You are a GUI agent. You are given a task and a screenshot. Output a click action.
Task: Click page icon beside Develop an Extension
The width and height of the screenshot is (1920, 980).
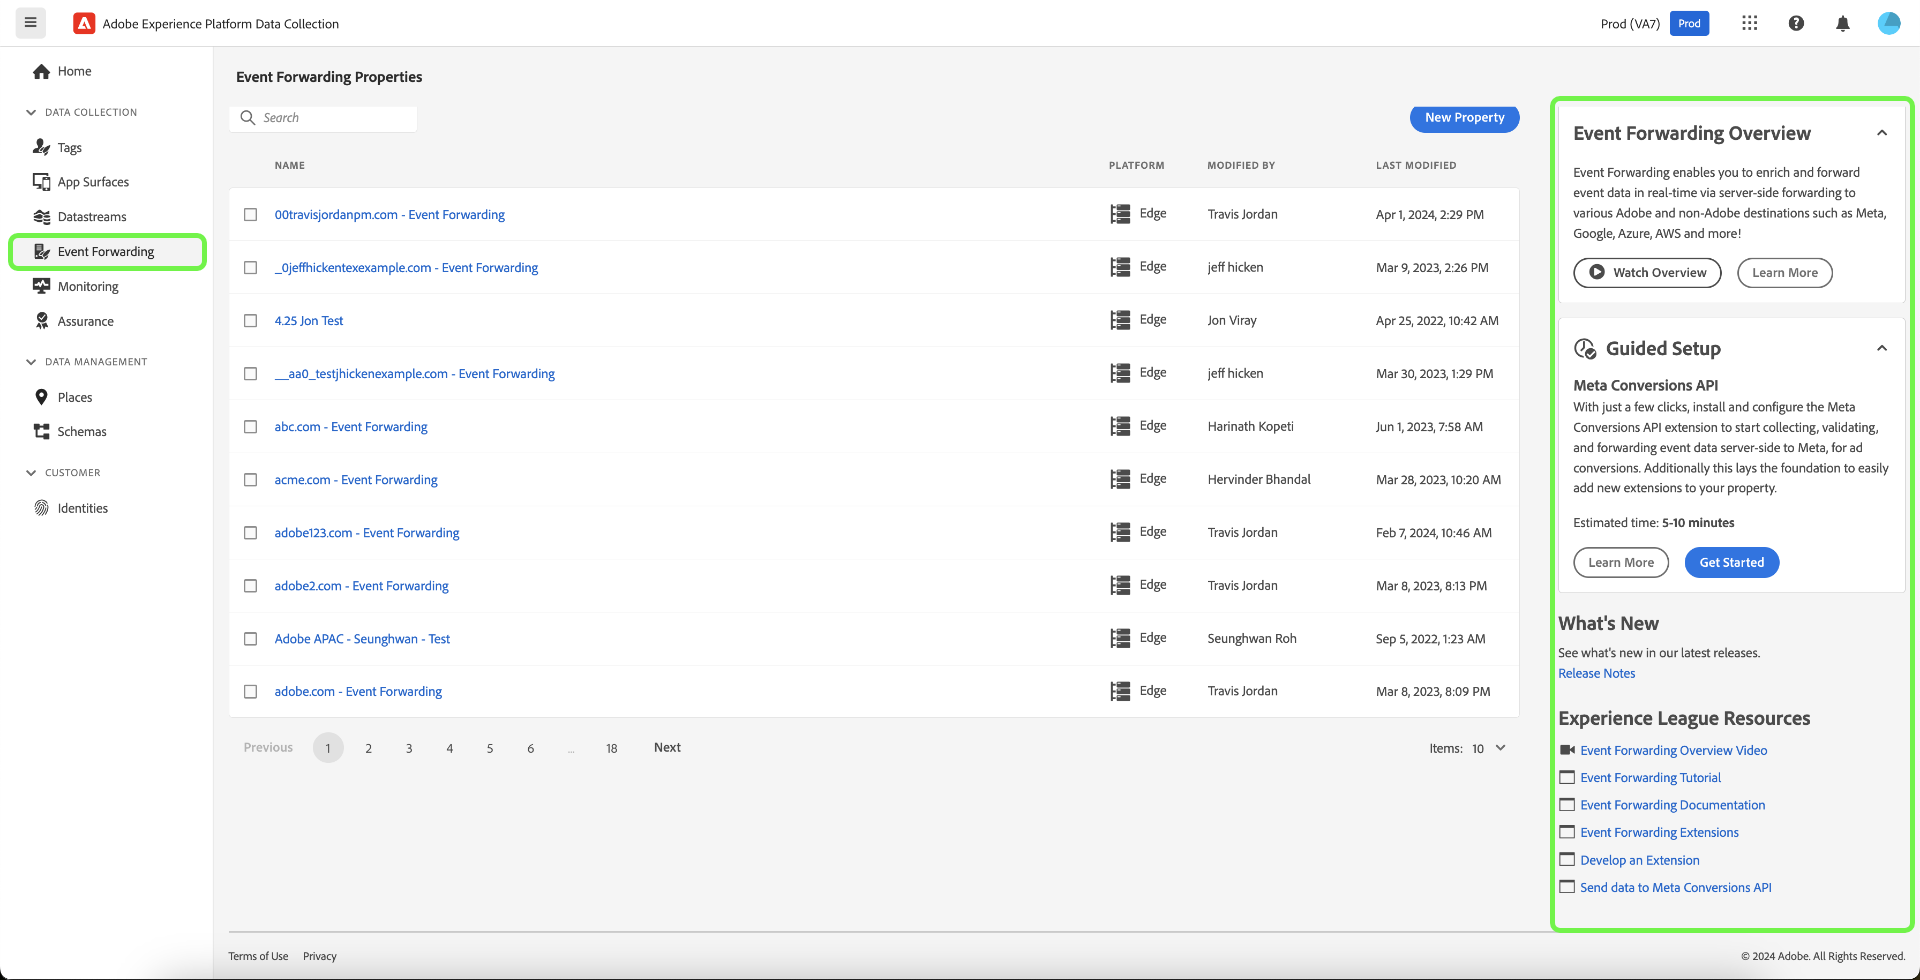(x=1567, y=860)
